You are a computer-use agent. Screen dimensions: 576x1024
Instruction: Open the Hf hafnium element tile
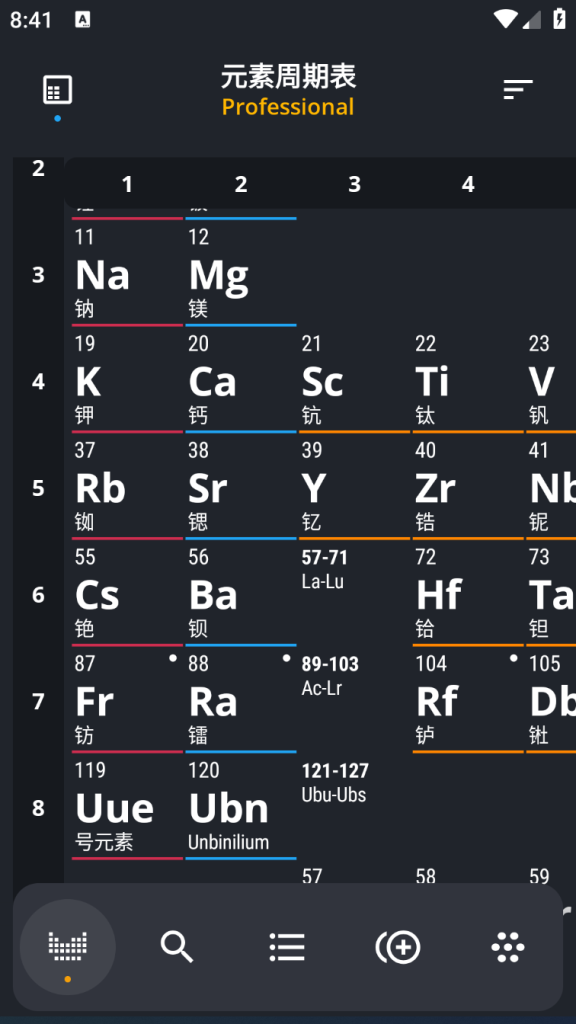pos(468,594)
